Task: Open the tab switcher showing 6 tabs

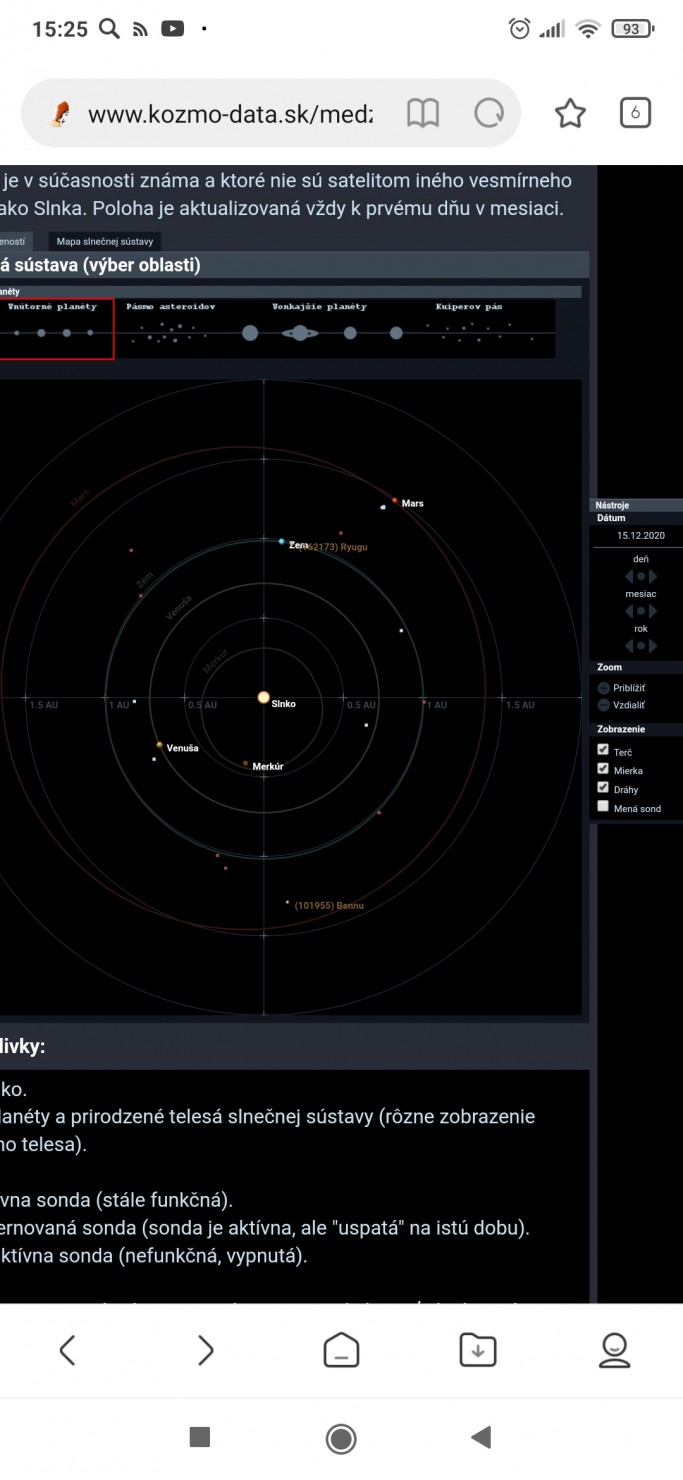Action: [635, 113]
